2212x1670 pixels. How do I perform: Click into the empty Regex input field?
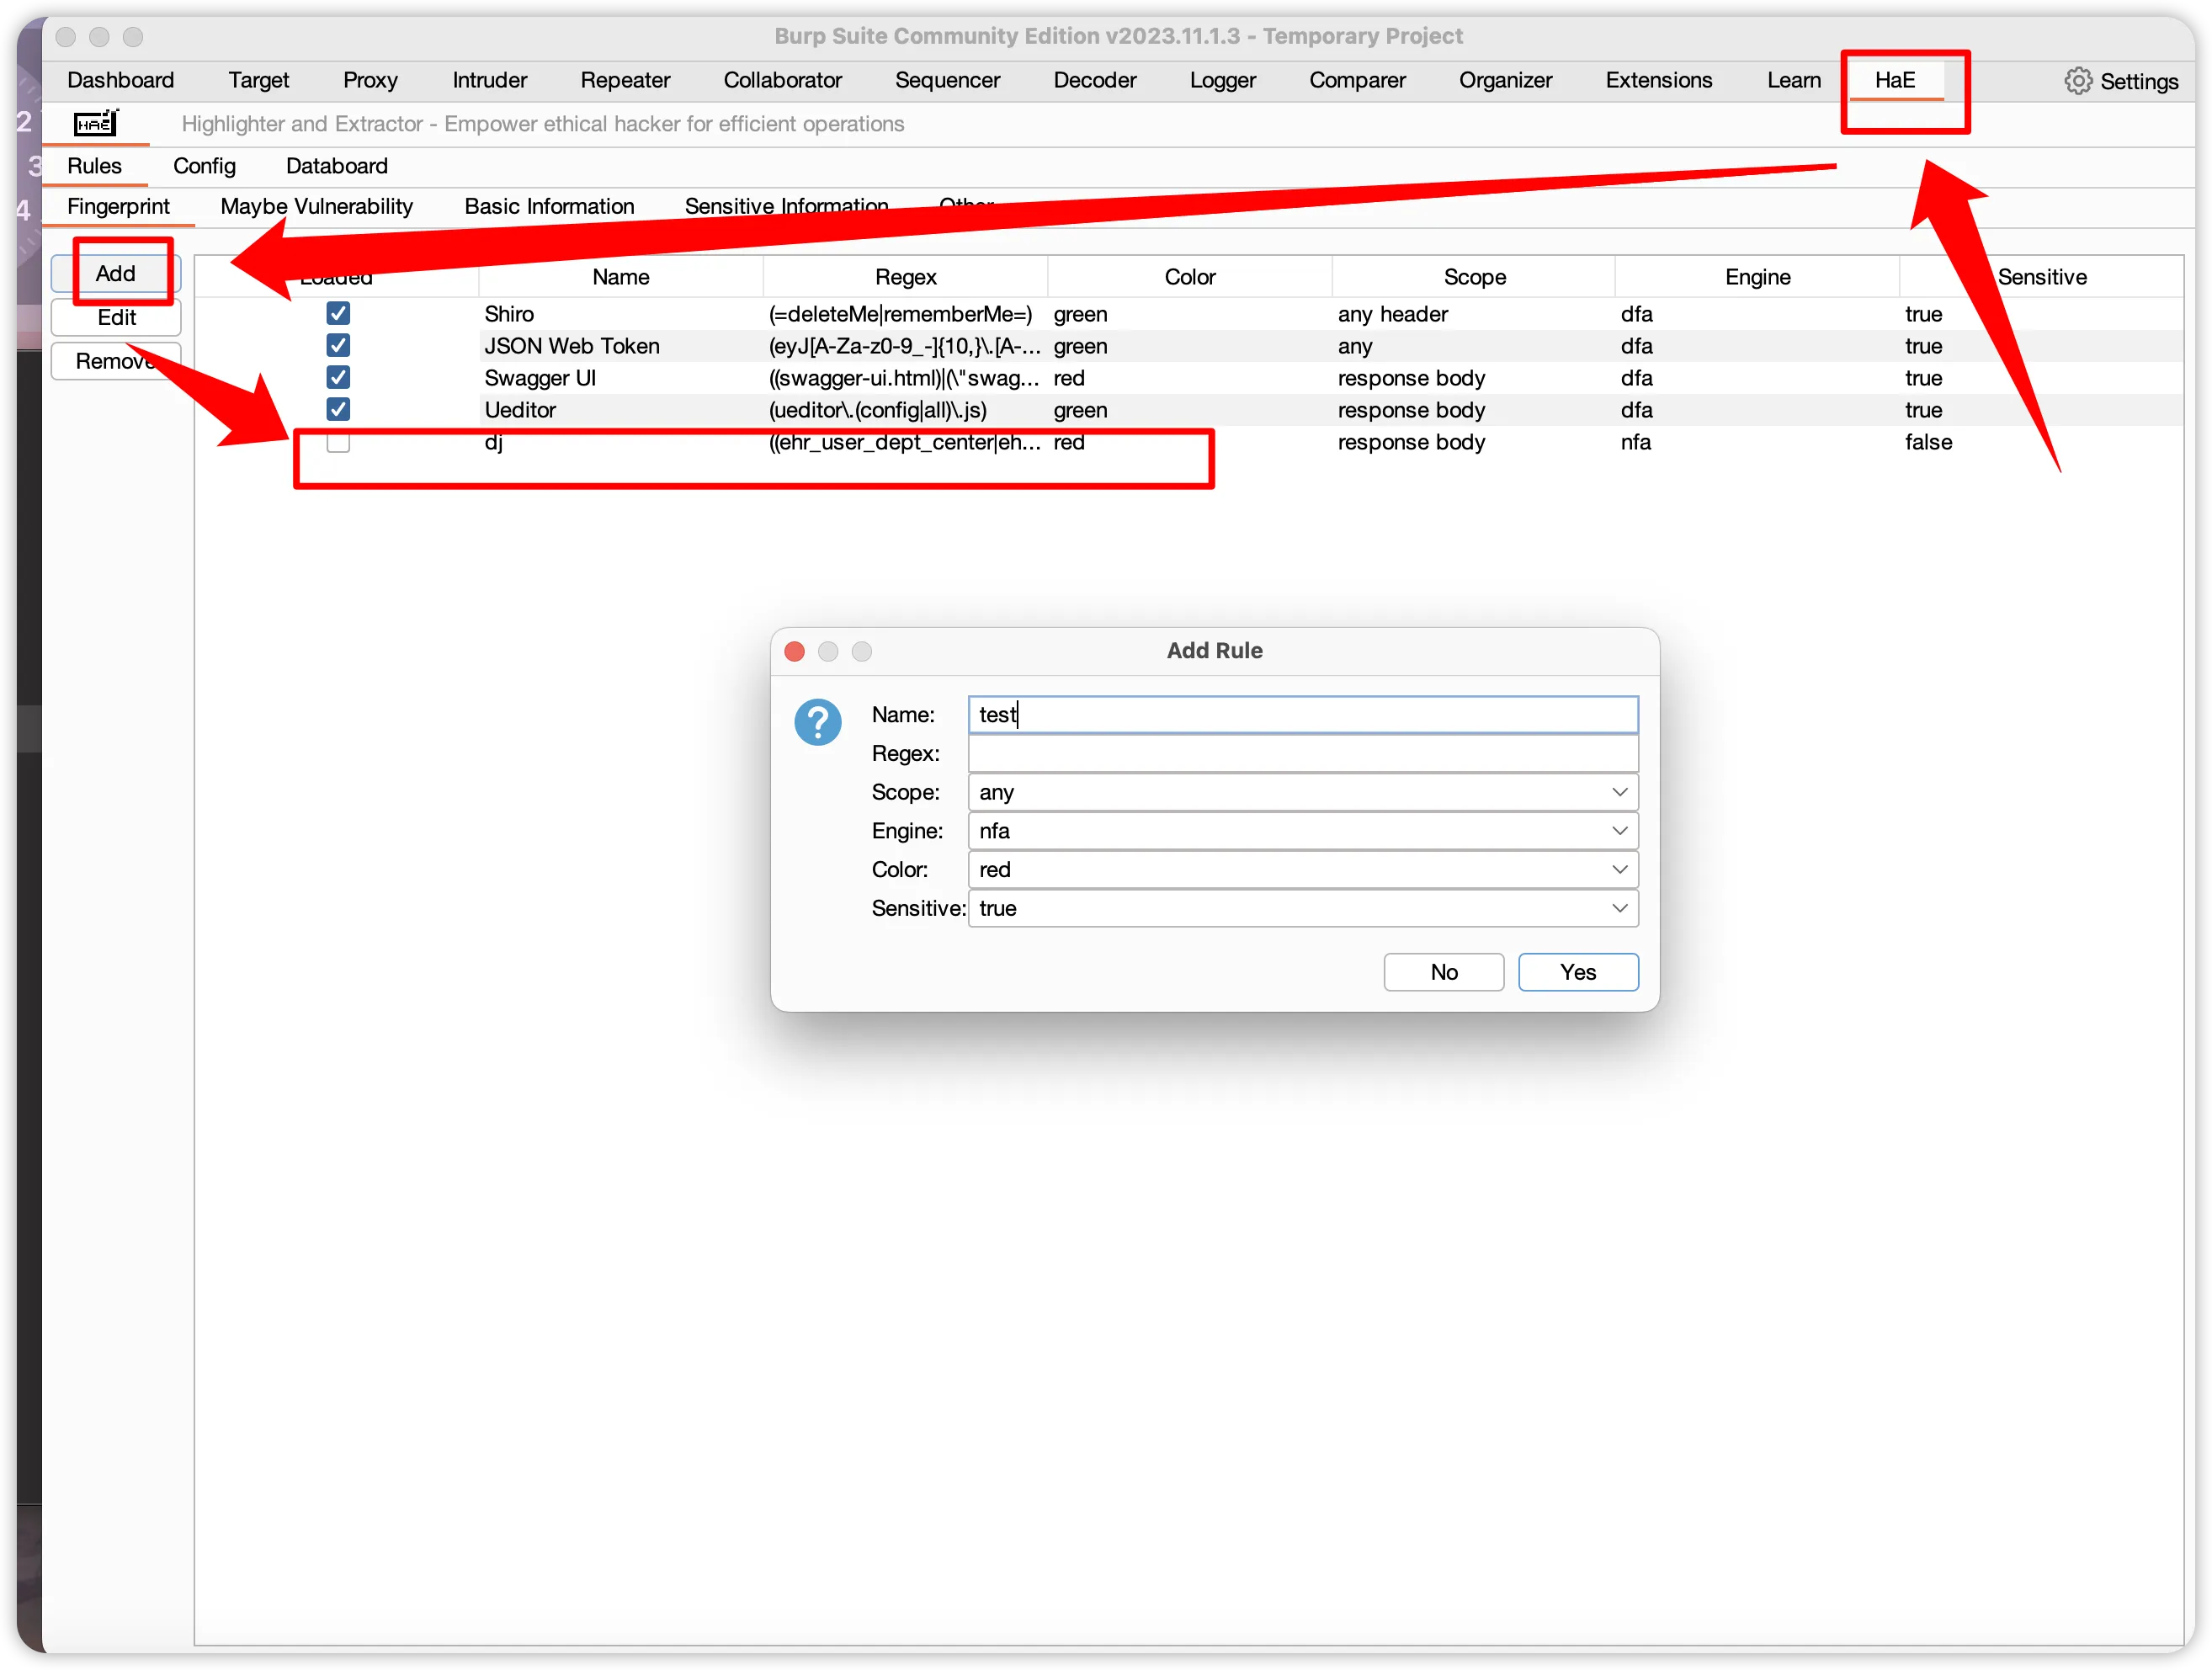tap(1303, 754)
